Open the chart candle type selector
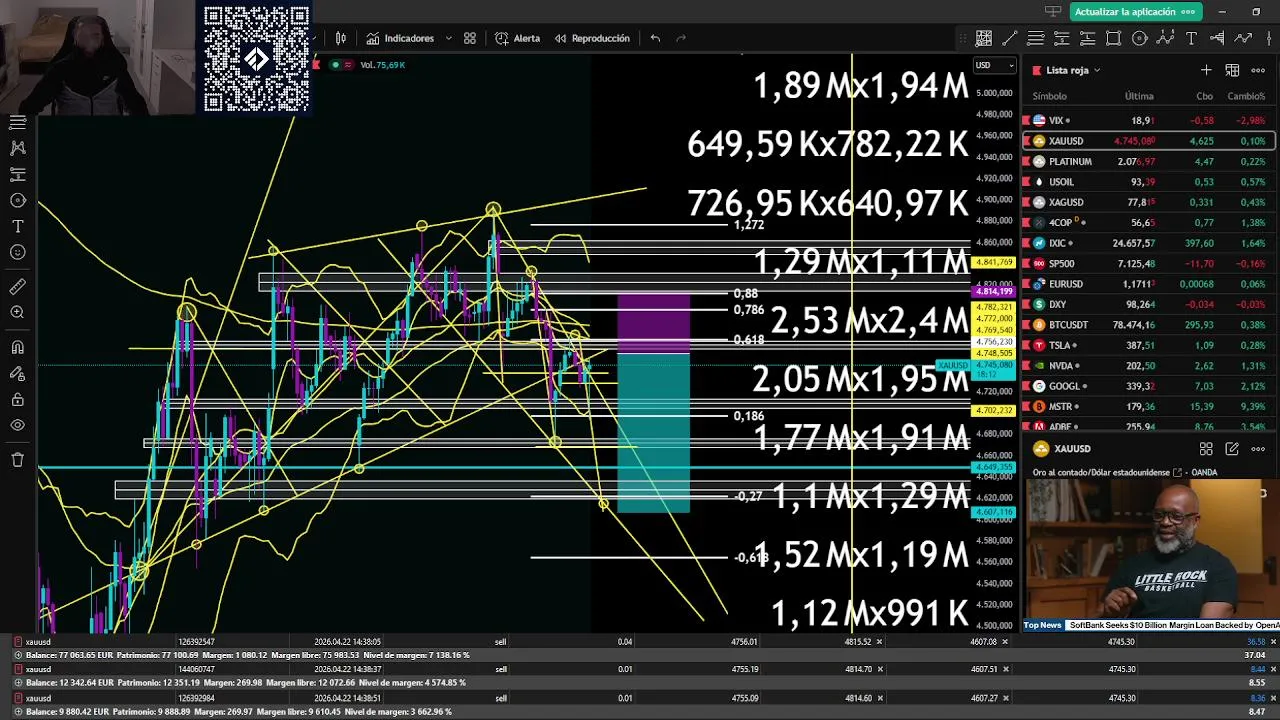 click(x=341, y=38)
